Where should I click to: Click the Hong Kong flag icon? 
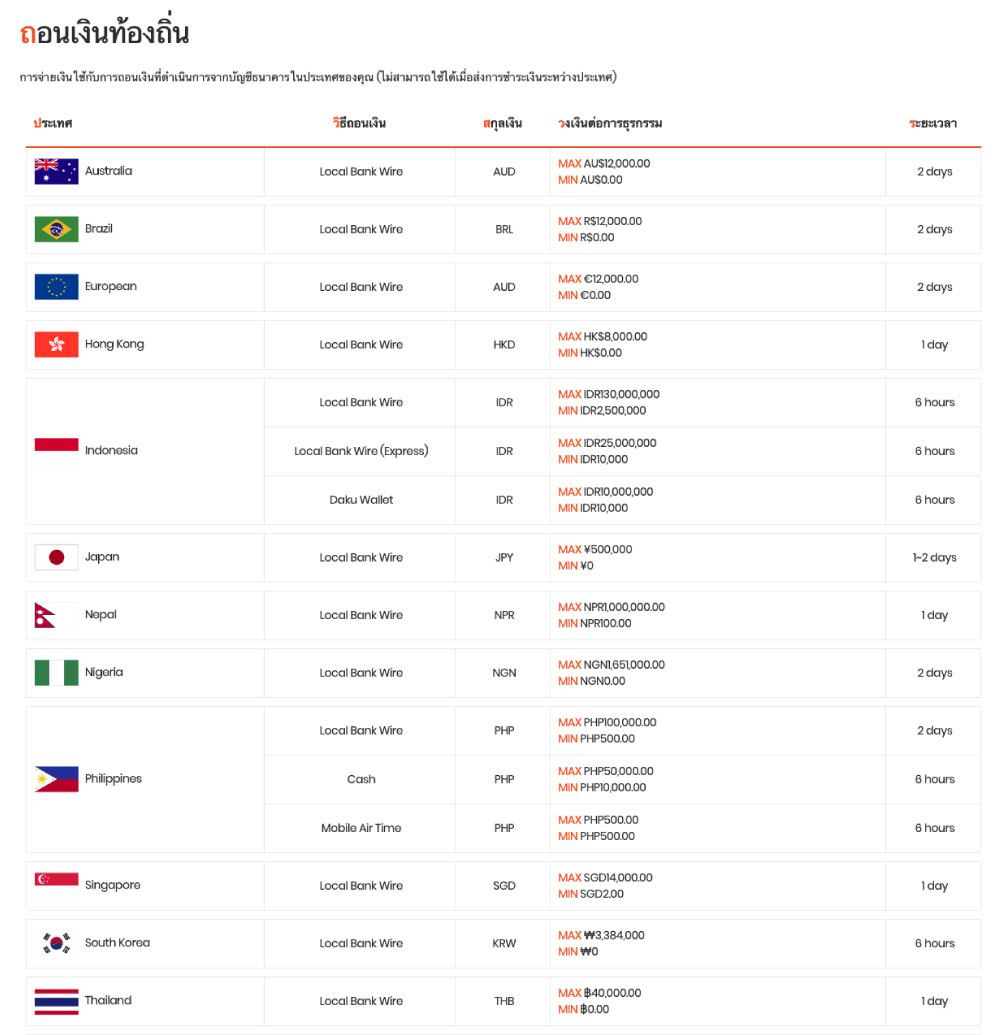(x=56, y=344)
